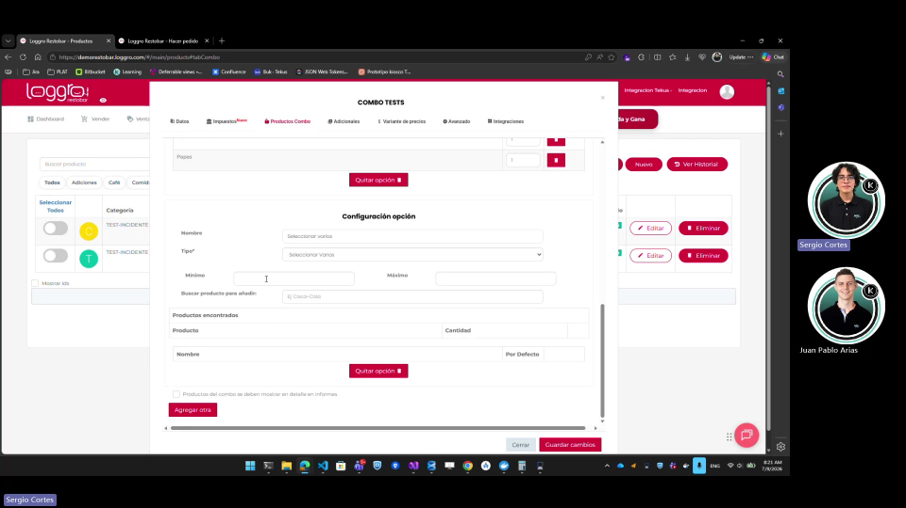Screen dimensions: 906x508
Task: Expand the browser tab list chevron
Action: [8, 41]
